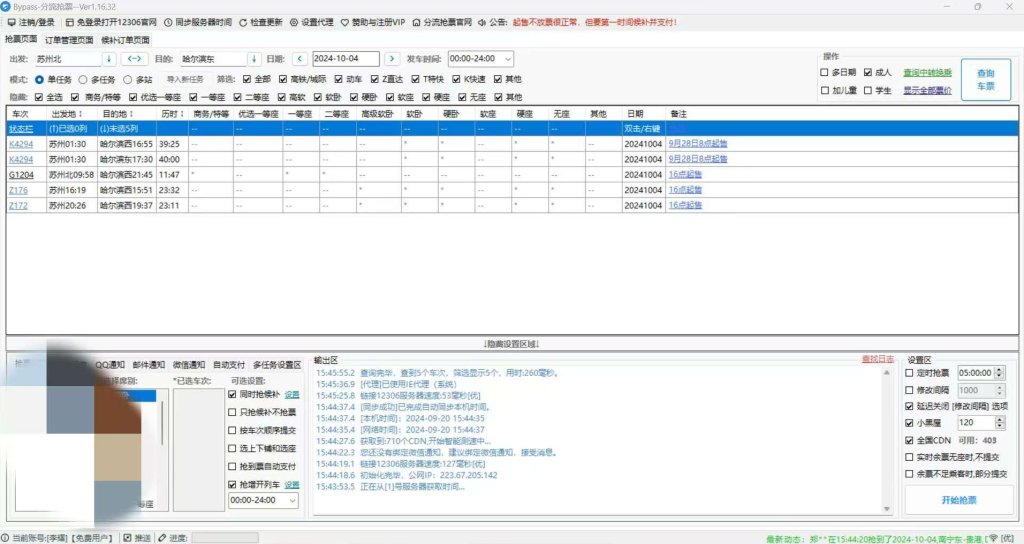The image size is (1024, 544).
Task: Switch to 订单管理页面 tab
Action: tap(69, 40)
